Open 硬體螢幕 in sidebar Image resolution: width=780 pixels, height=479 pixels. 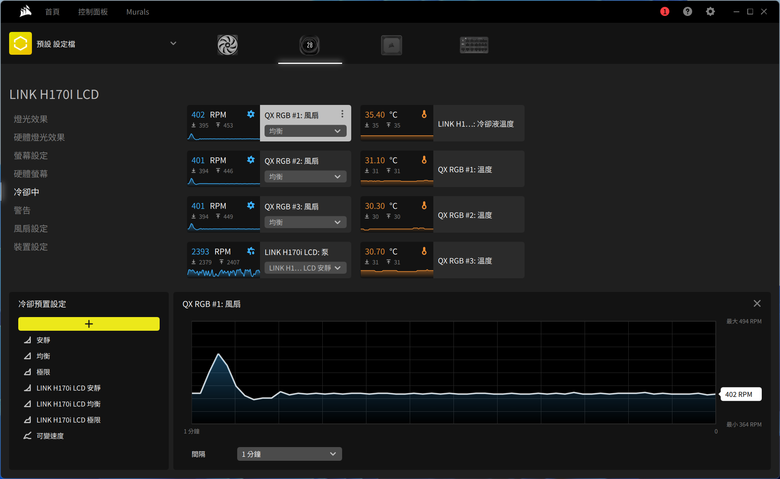coord(31,174)
